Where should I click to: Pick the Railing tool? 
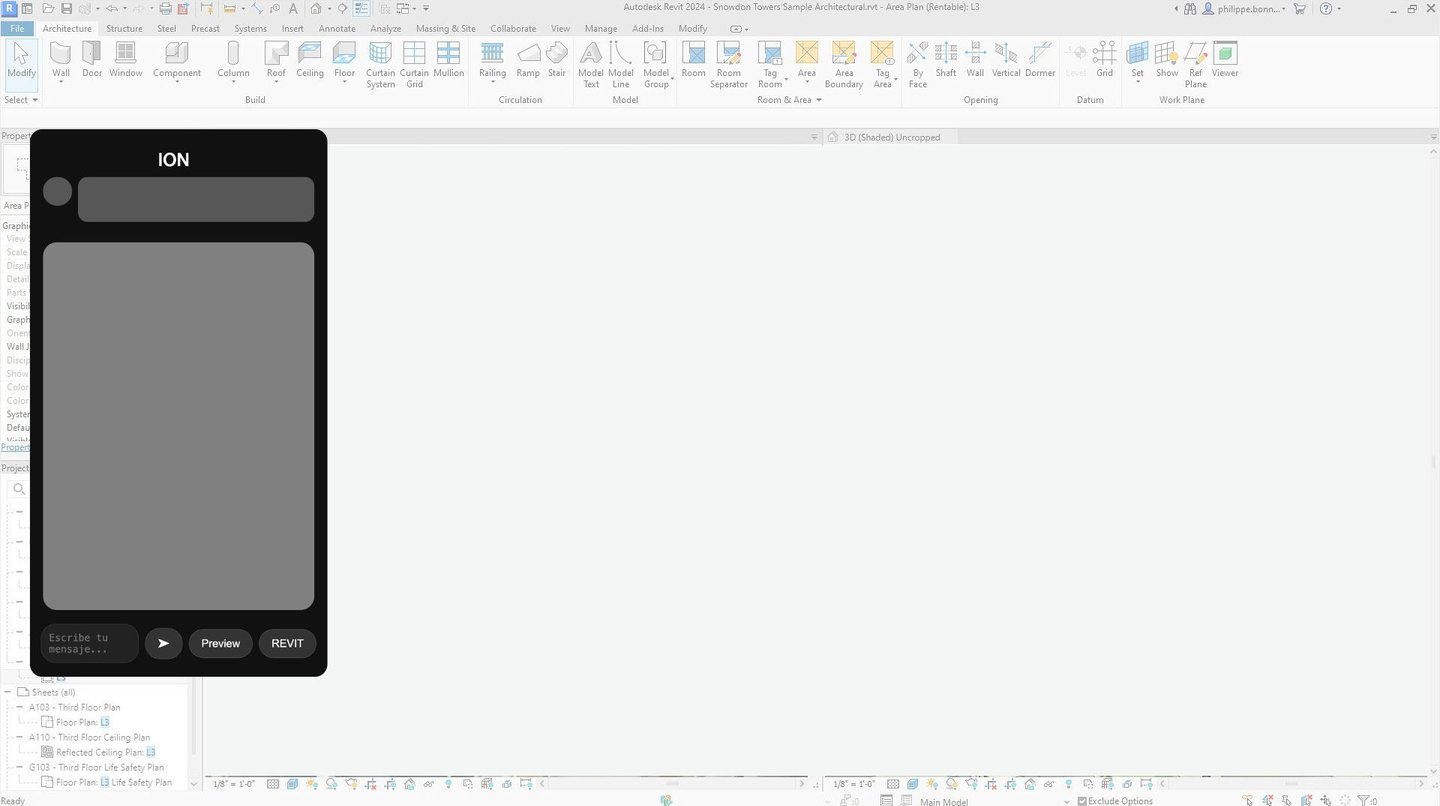(492, 60)
